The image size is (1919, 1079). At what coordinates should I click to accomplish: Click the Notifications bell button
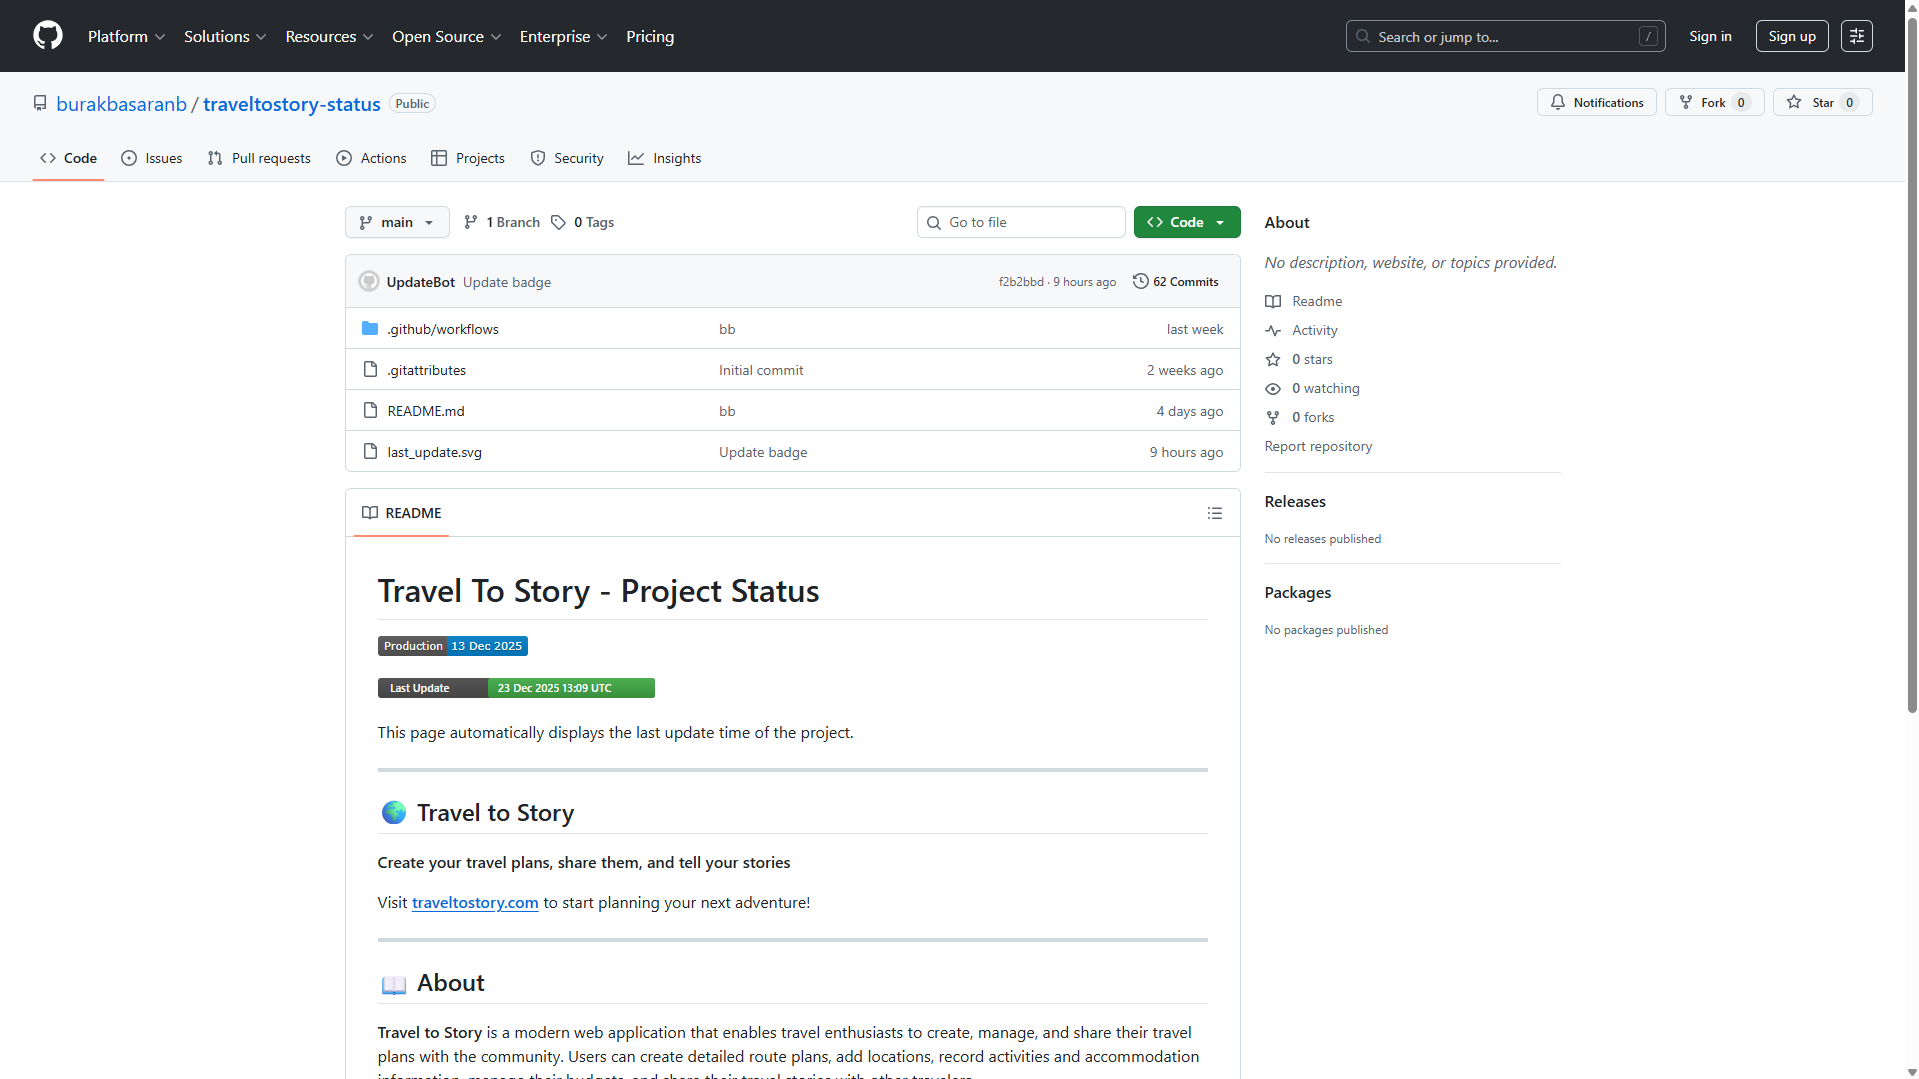(1596, 102)
